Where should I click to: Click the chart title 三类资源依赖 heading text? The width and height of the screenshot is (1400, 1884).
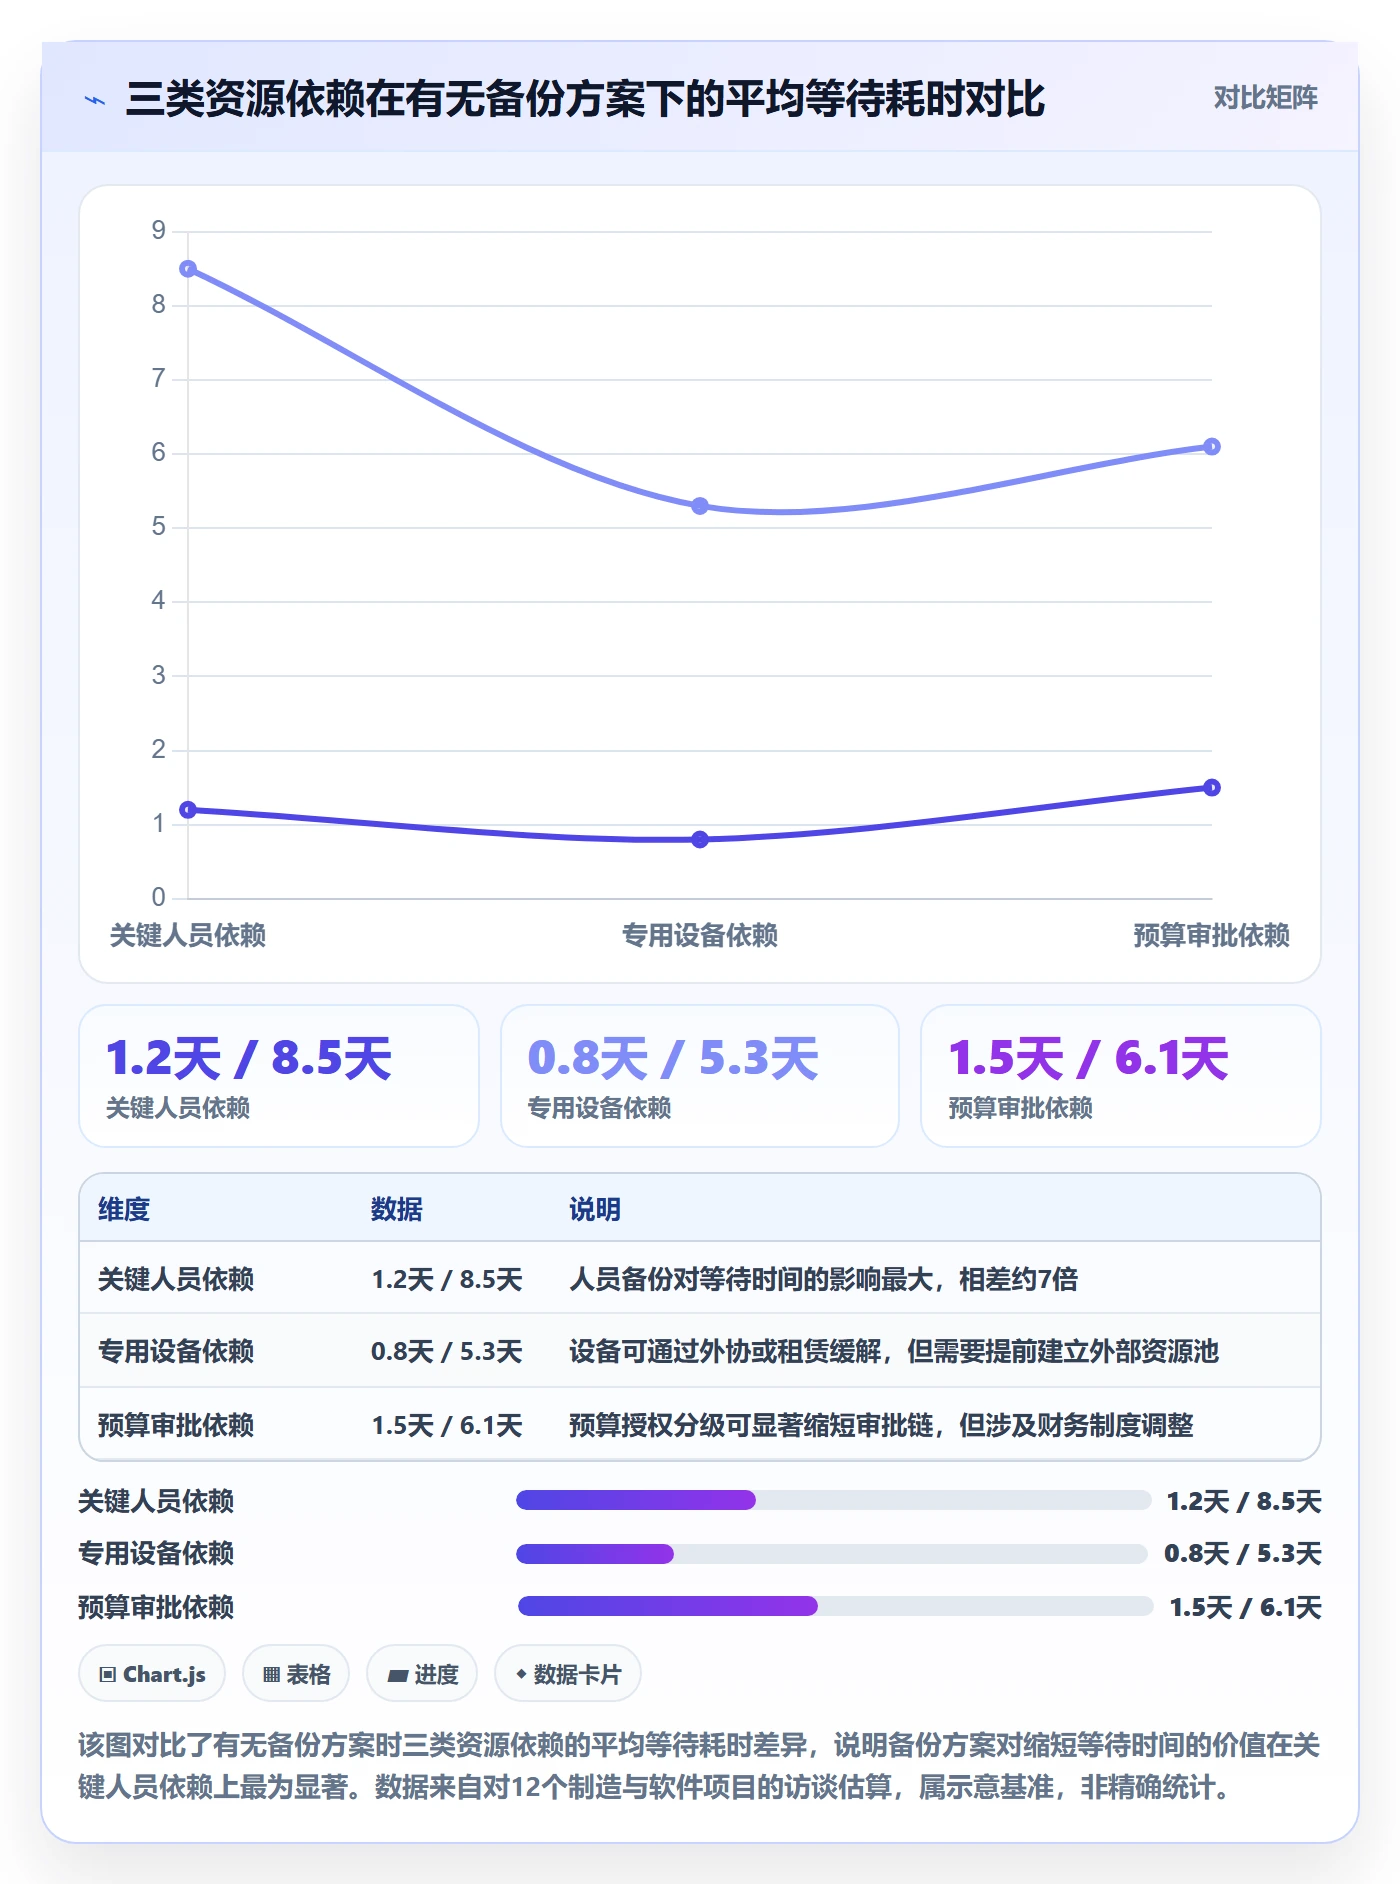tap(585, 99)
